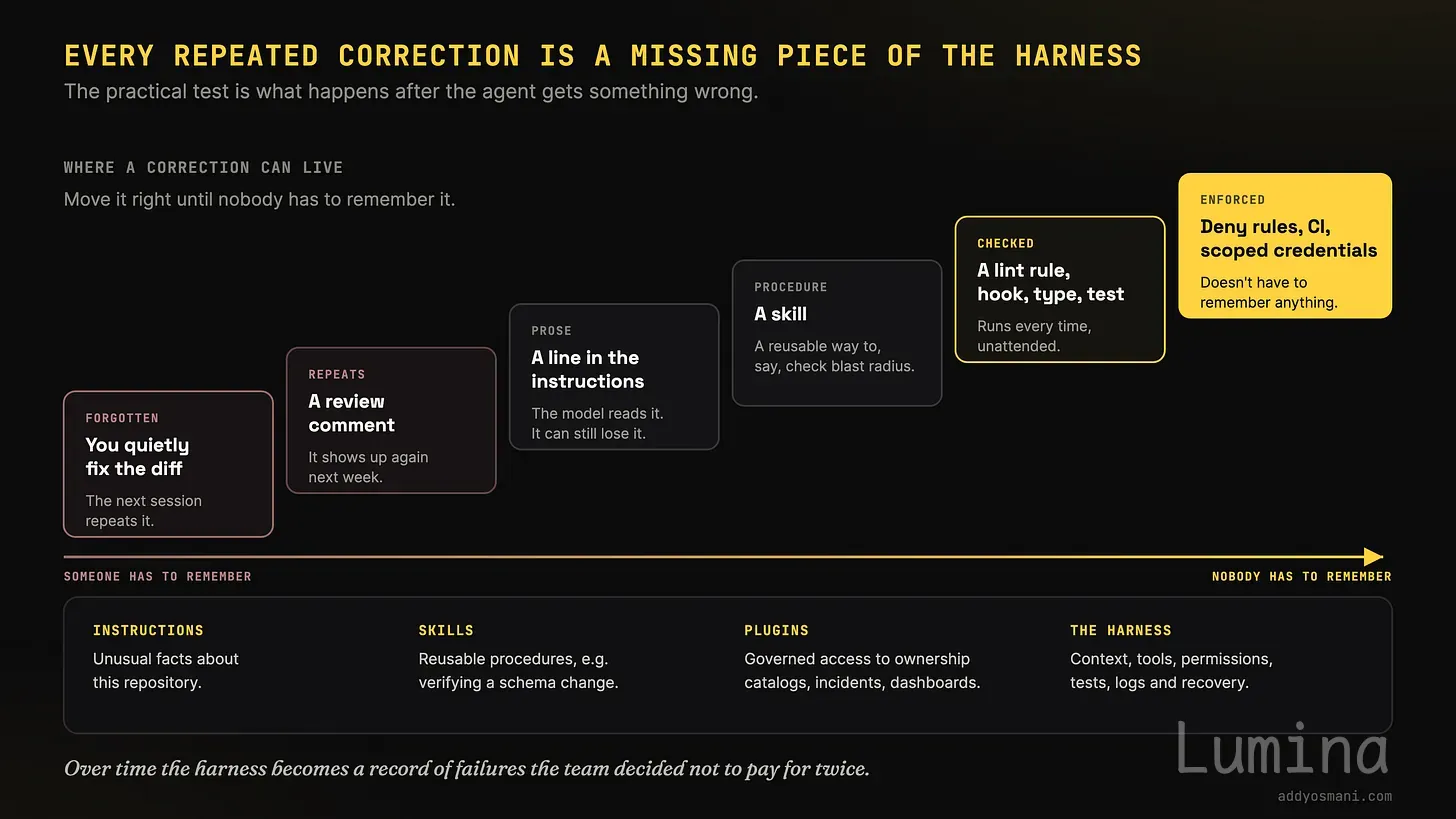Click the subtitle about the practical test
The width and height of the screenshot is (1456, 819).
pos(411,92)
